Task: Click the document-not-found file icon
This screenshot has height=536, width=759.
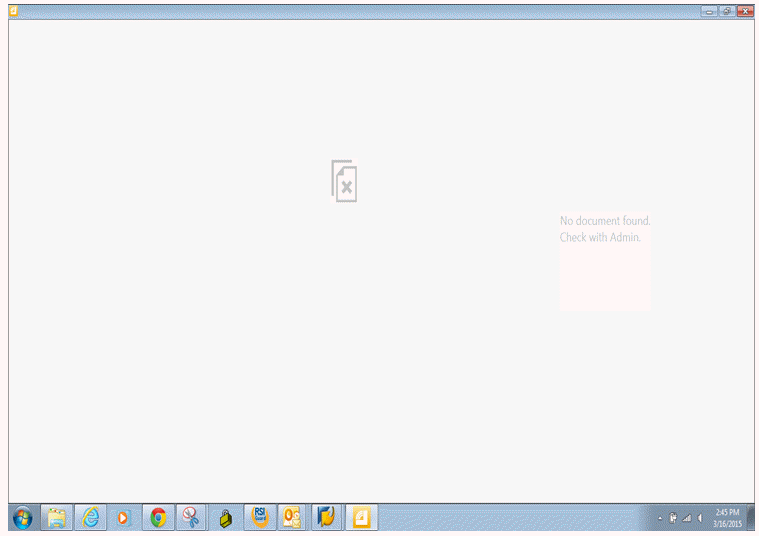Action: point(344,181)
